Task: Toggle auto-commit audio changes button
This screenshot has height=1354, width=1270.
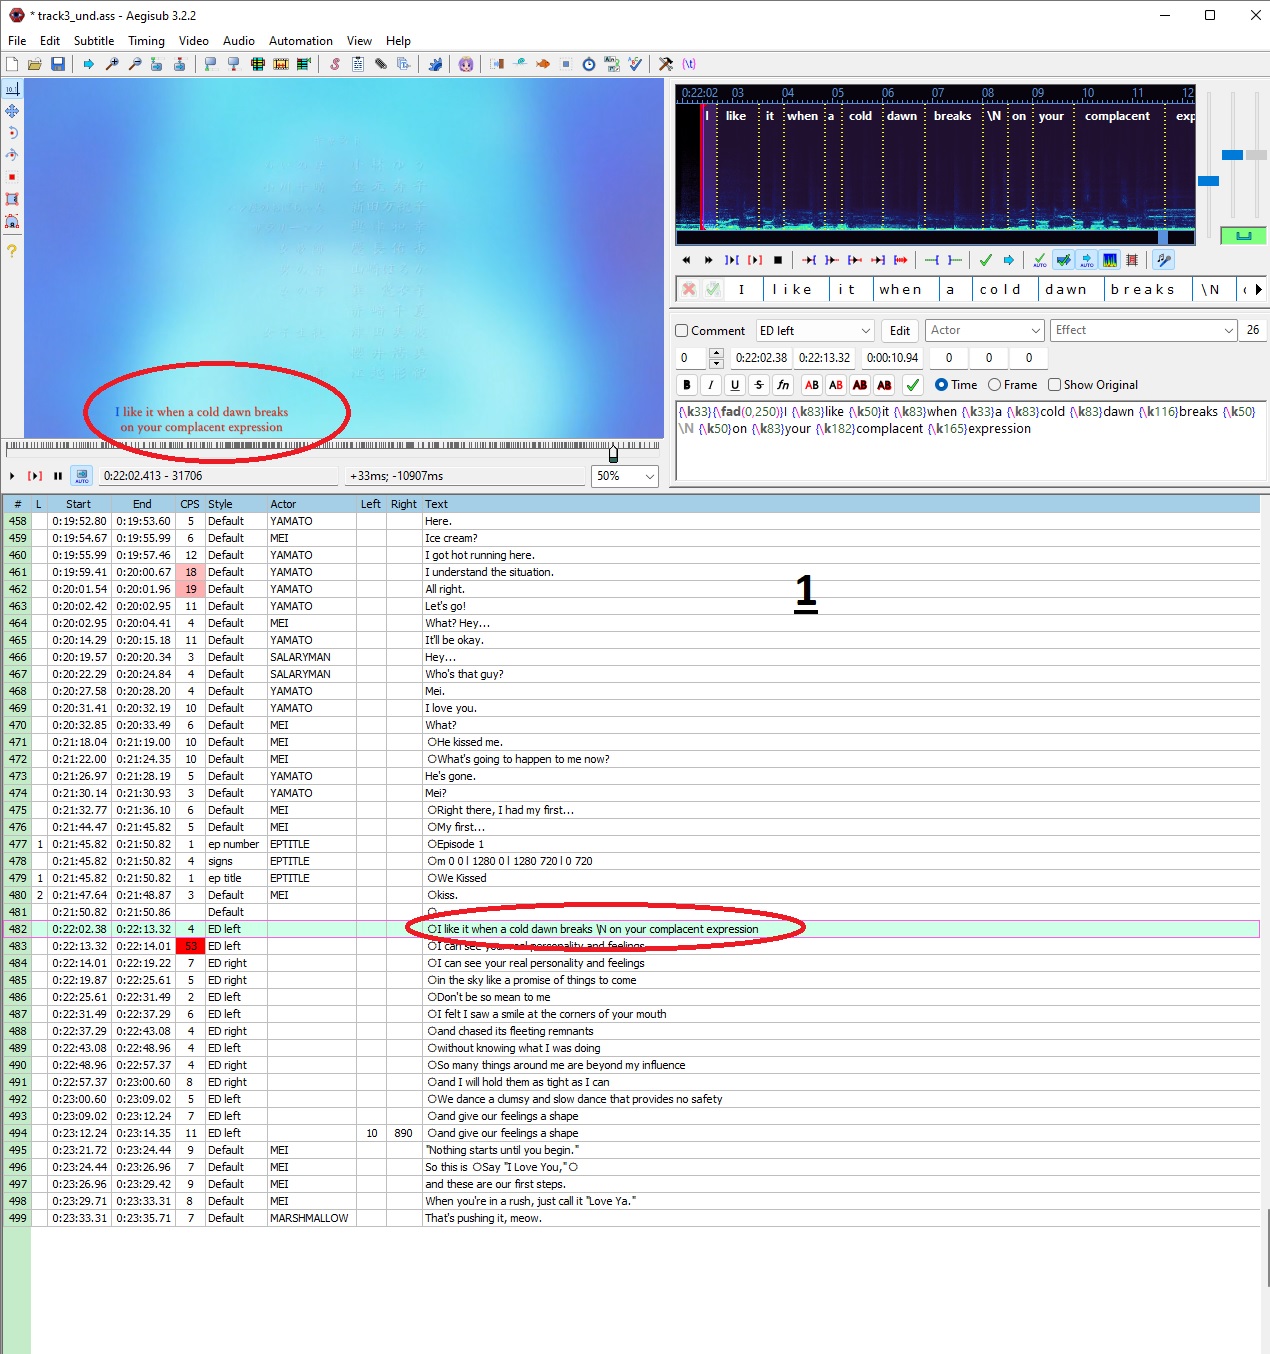Action: [1040, 260]
